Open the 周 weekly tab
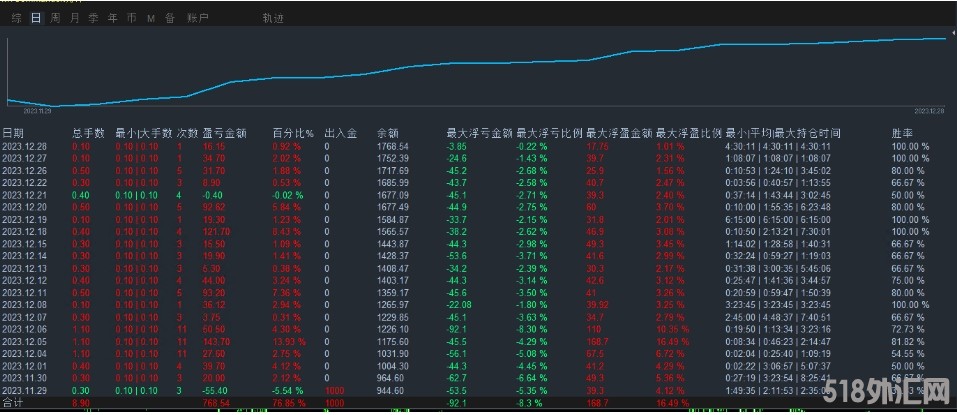The image size is (957, 415). [x=55, y=18]
